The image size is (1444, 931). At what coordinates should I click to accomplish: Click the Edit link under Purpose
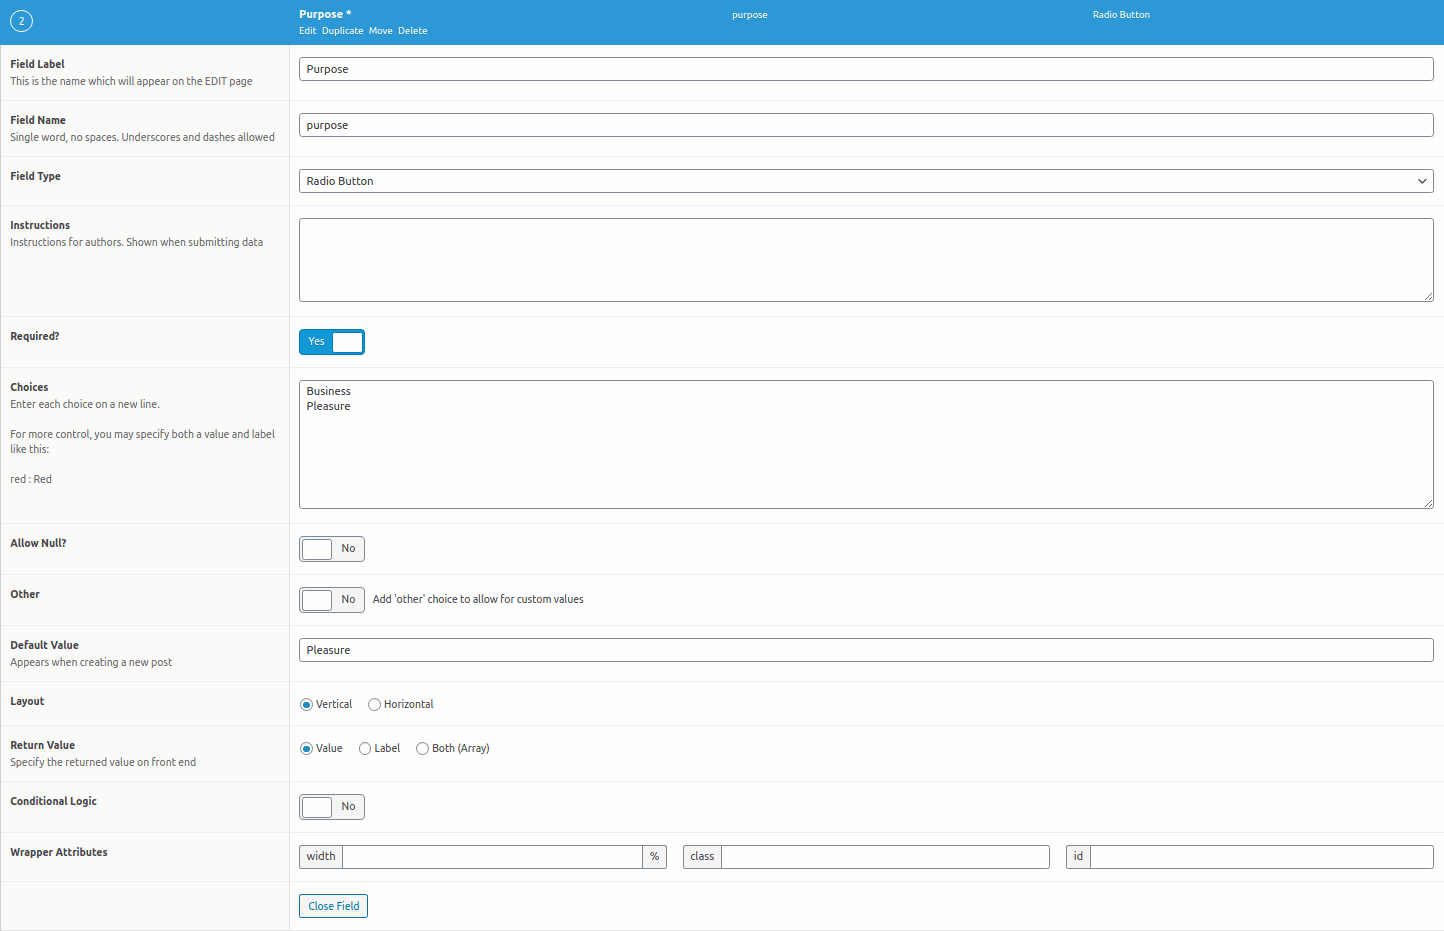pyautogui.click(x=307, y=30)
